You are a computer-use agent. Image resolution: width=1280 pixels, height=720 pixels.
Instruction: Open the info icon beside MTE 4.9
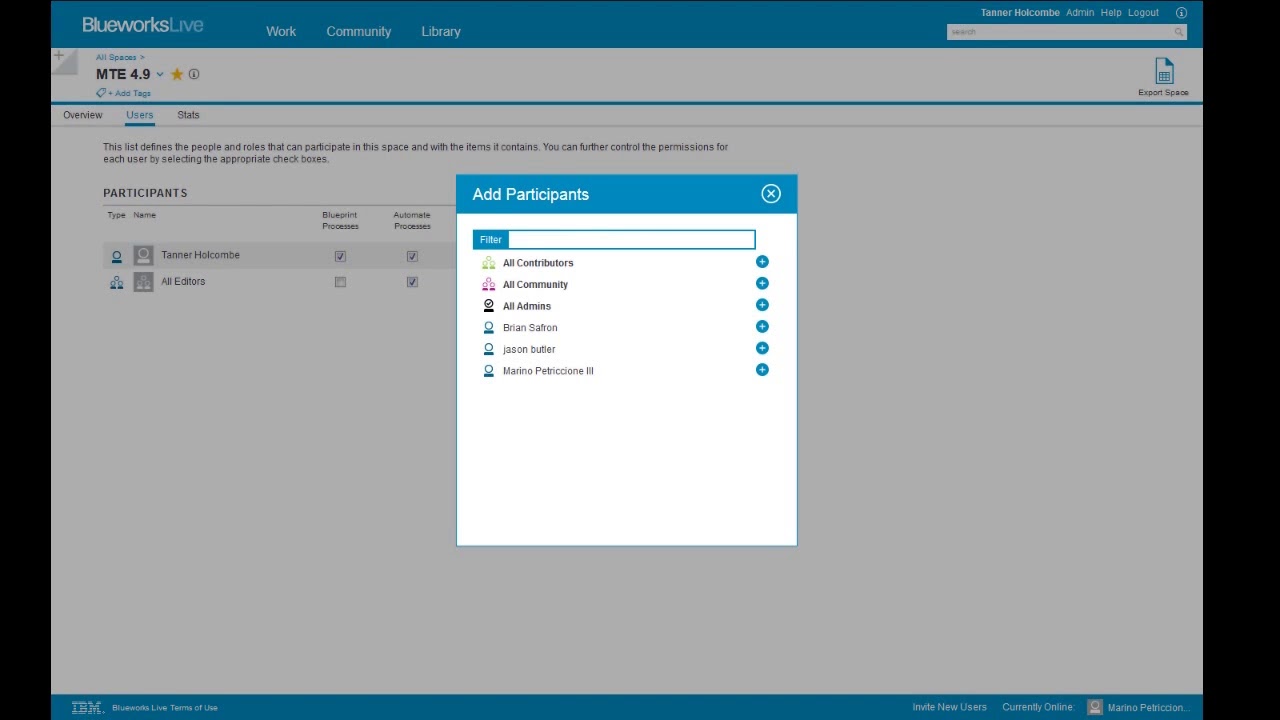tap(194, 74)
